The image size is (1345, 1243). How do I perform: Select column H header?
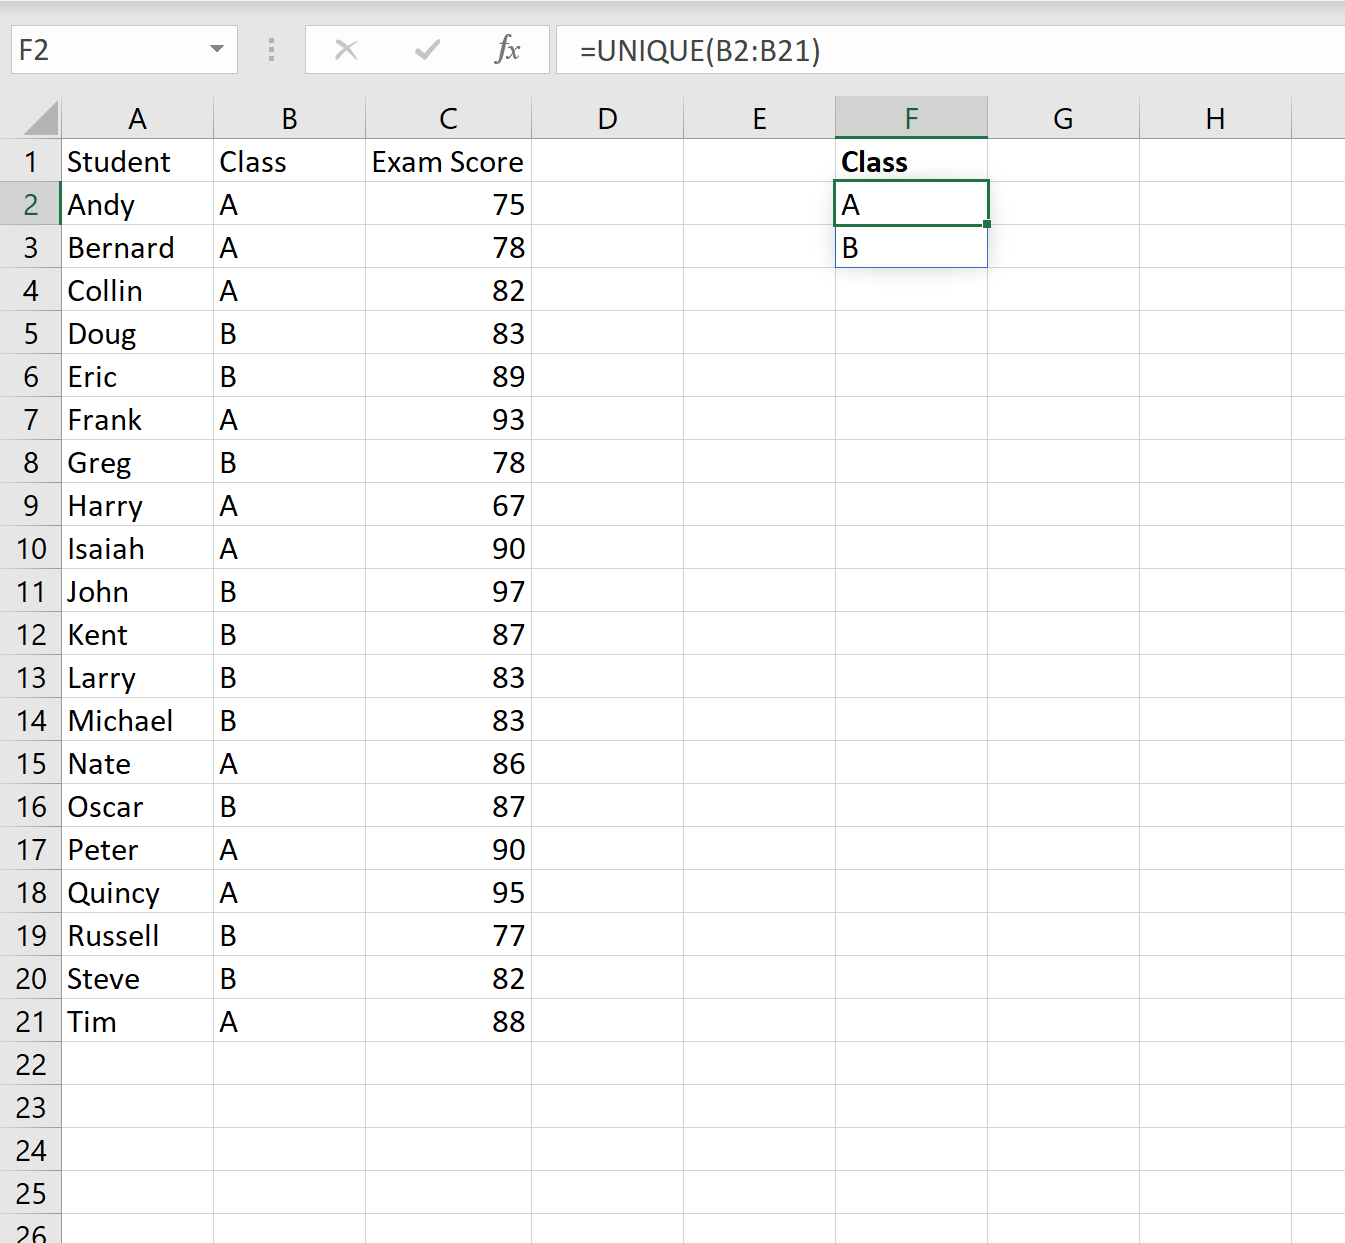tap(1215, 118)
